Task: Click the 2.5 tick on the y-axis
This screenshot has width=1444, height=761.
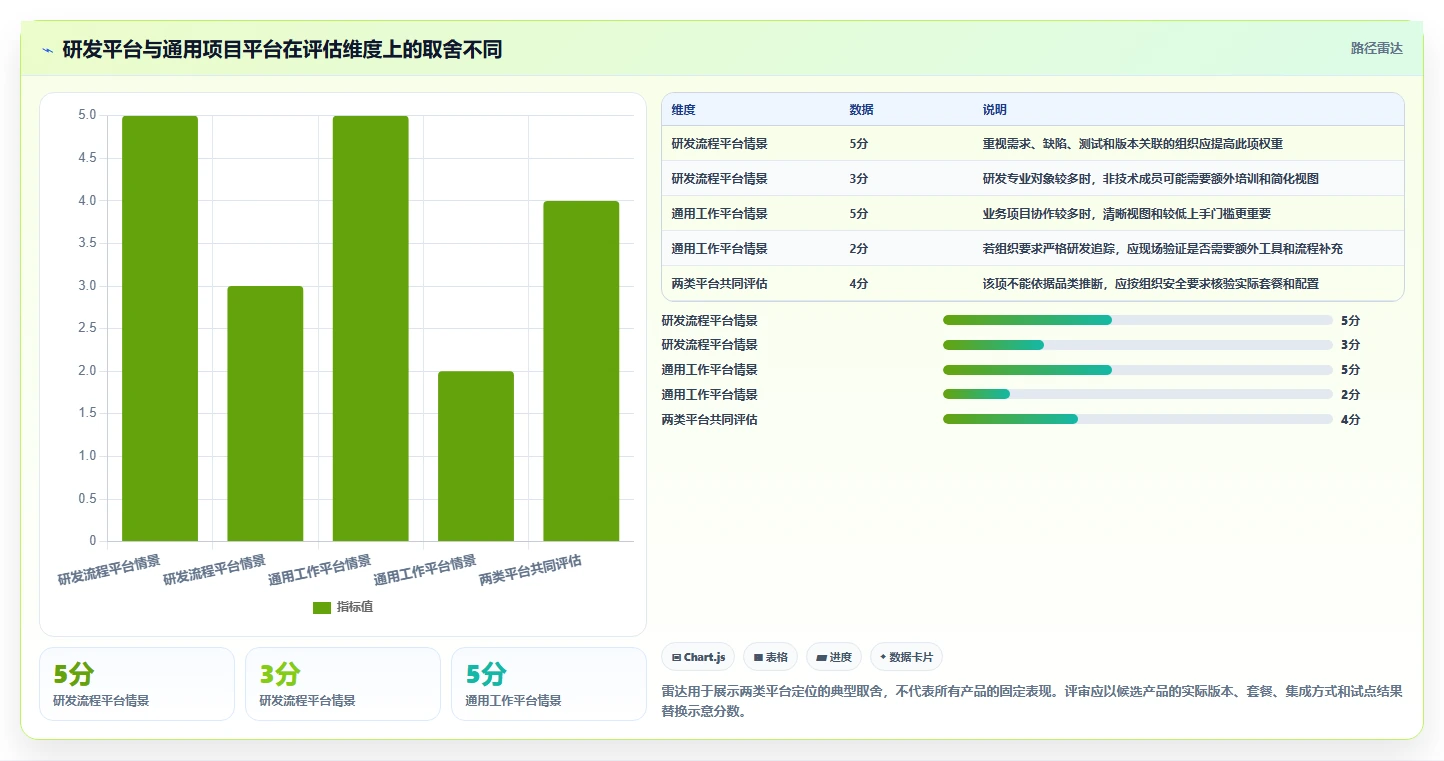Action: point(87,329)
